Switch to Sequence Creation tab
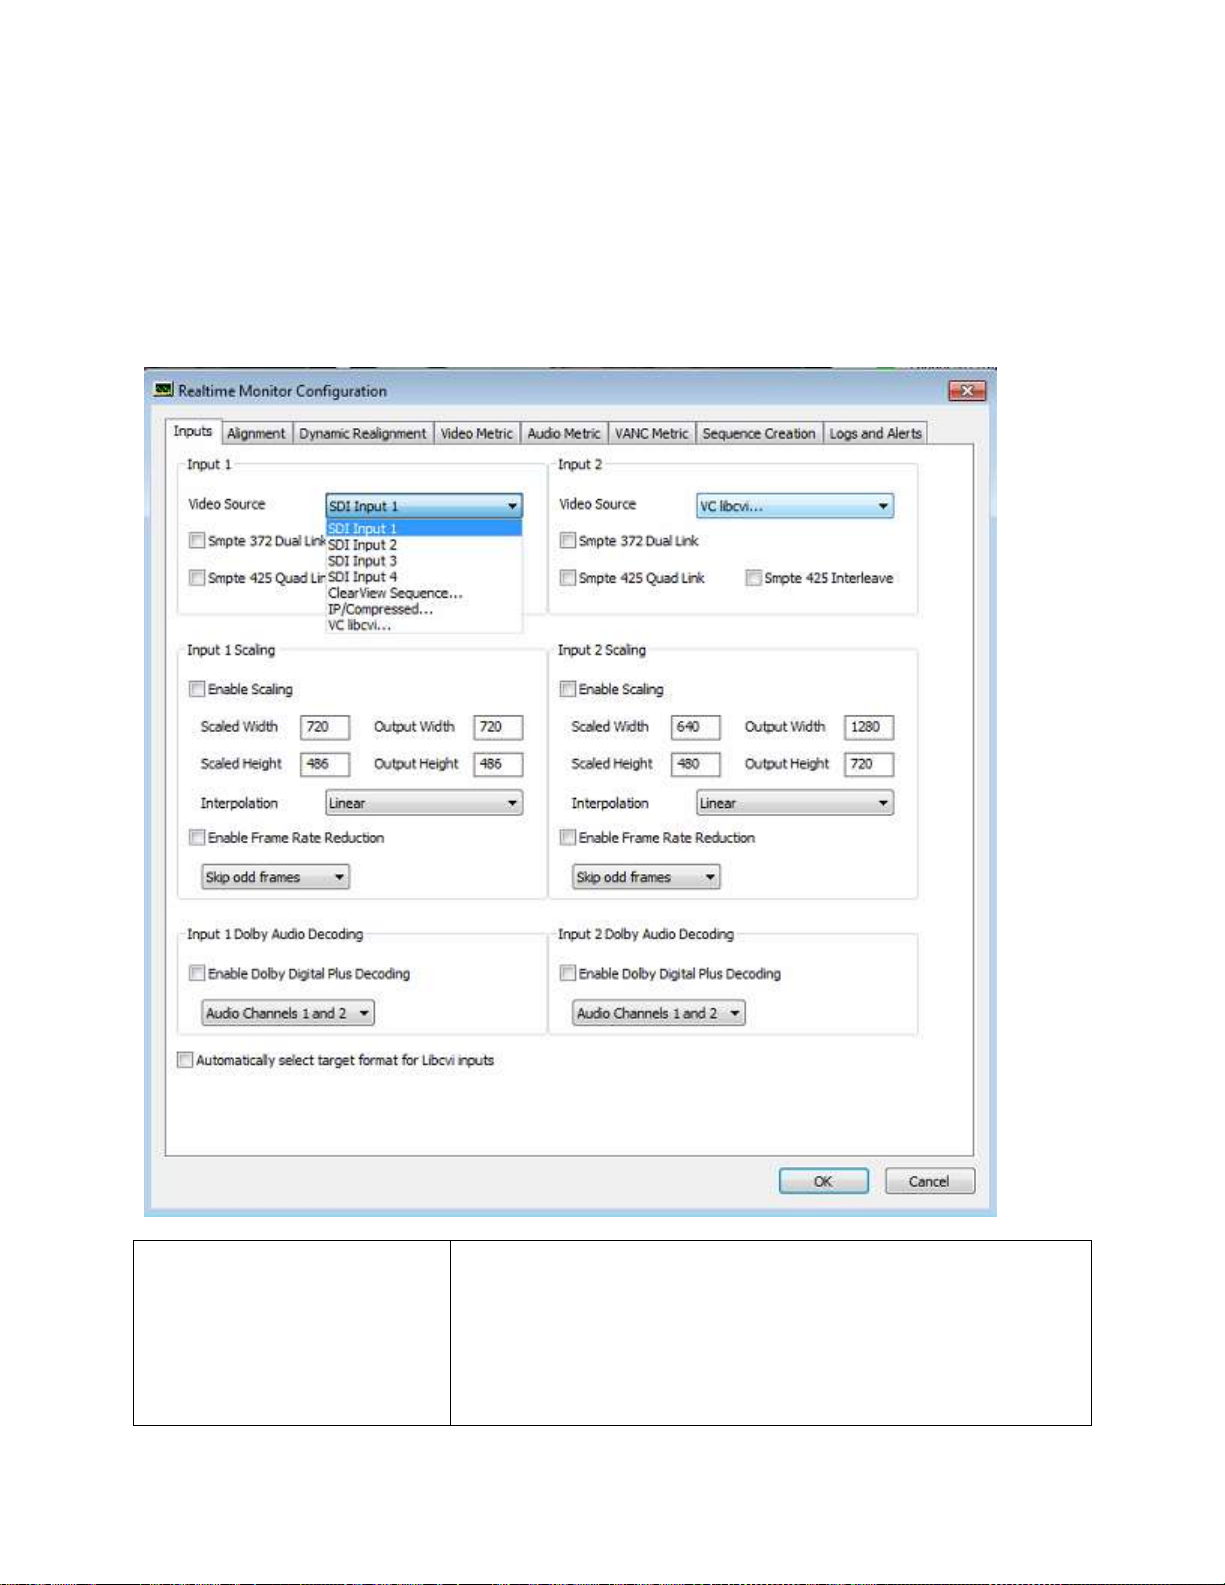The width and height of the screenshot is (1225, 1585). [759, 433]
